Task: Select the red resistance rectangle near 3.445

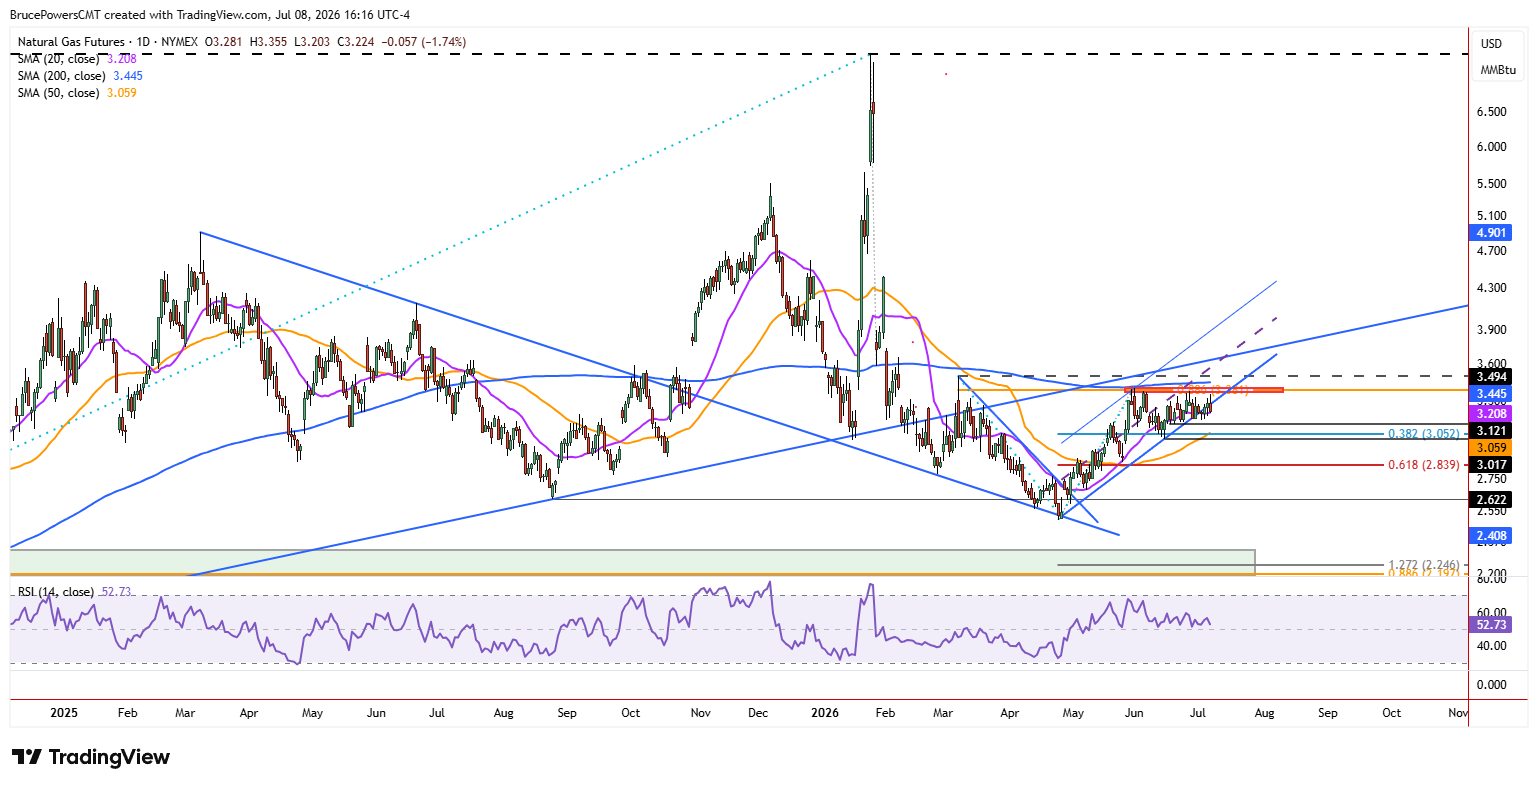Action: [1204, 390]
